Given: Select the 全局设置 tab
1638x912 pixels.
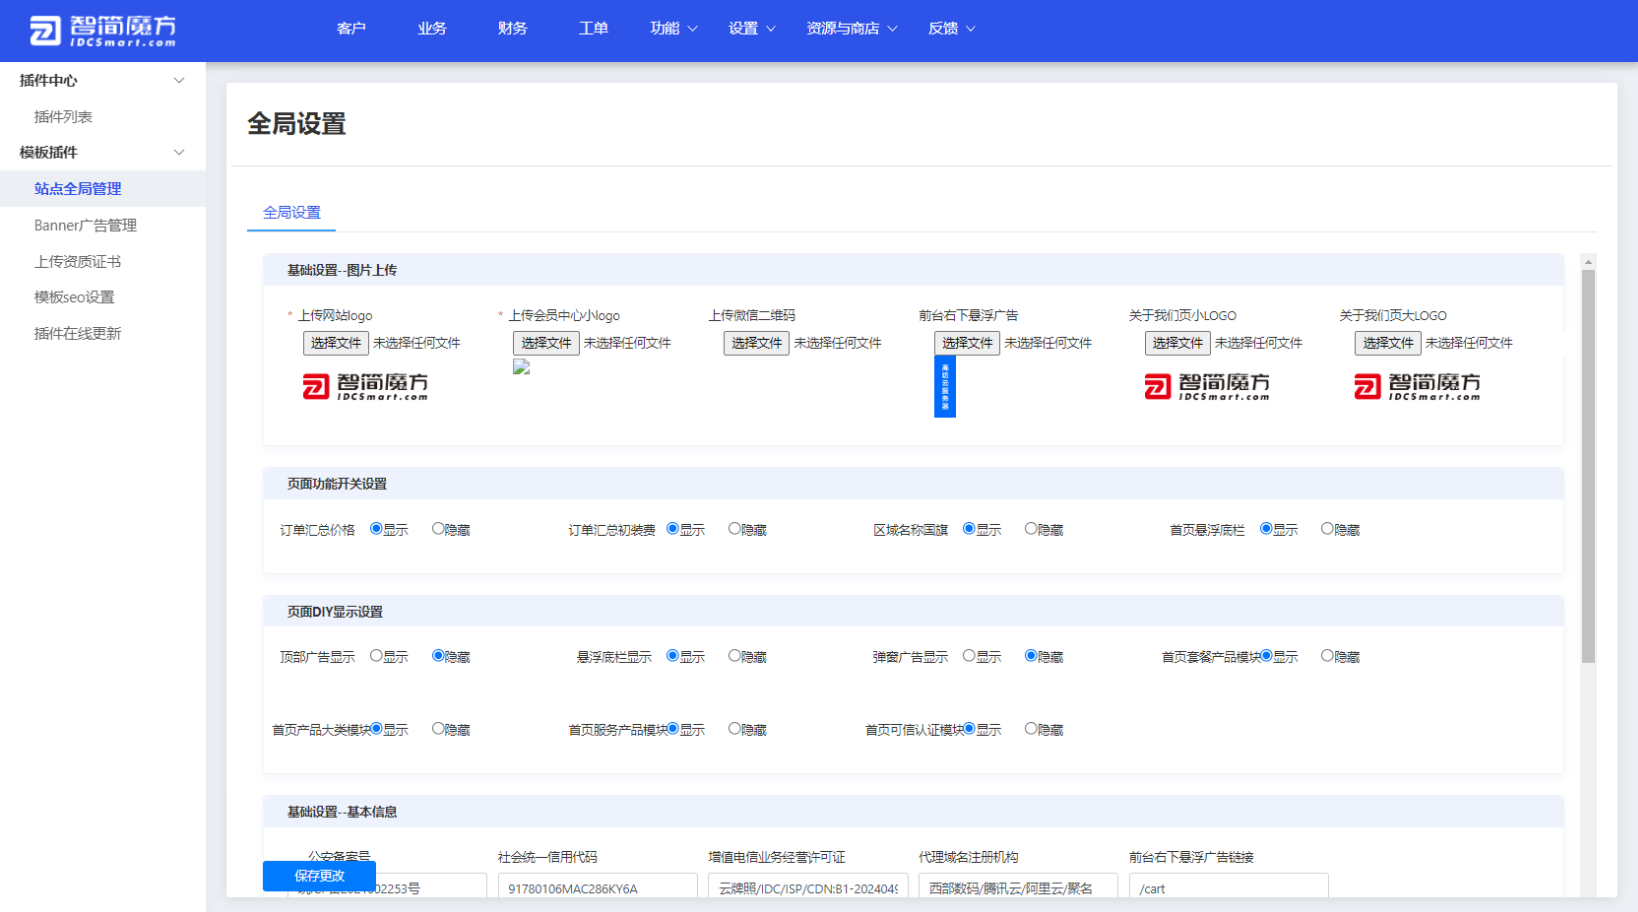Looking at the screenshot, I should point(292,212).
